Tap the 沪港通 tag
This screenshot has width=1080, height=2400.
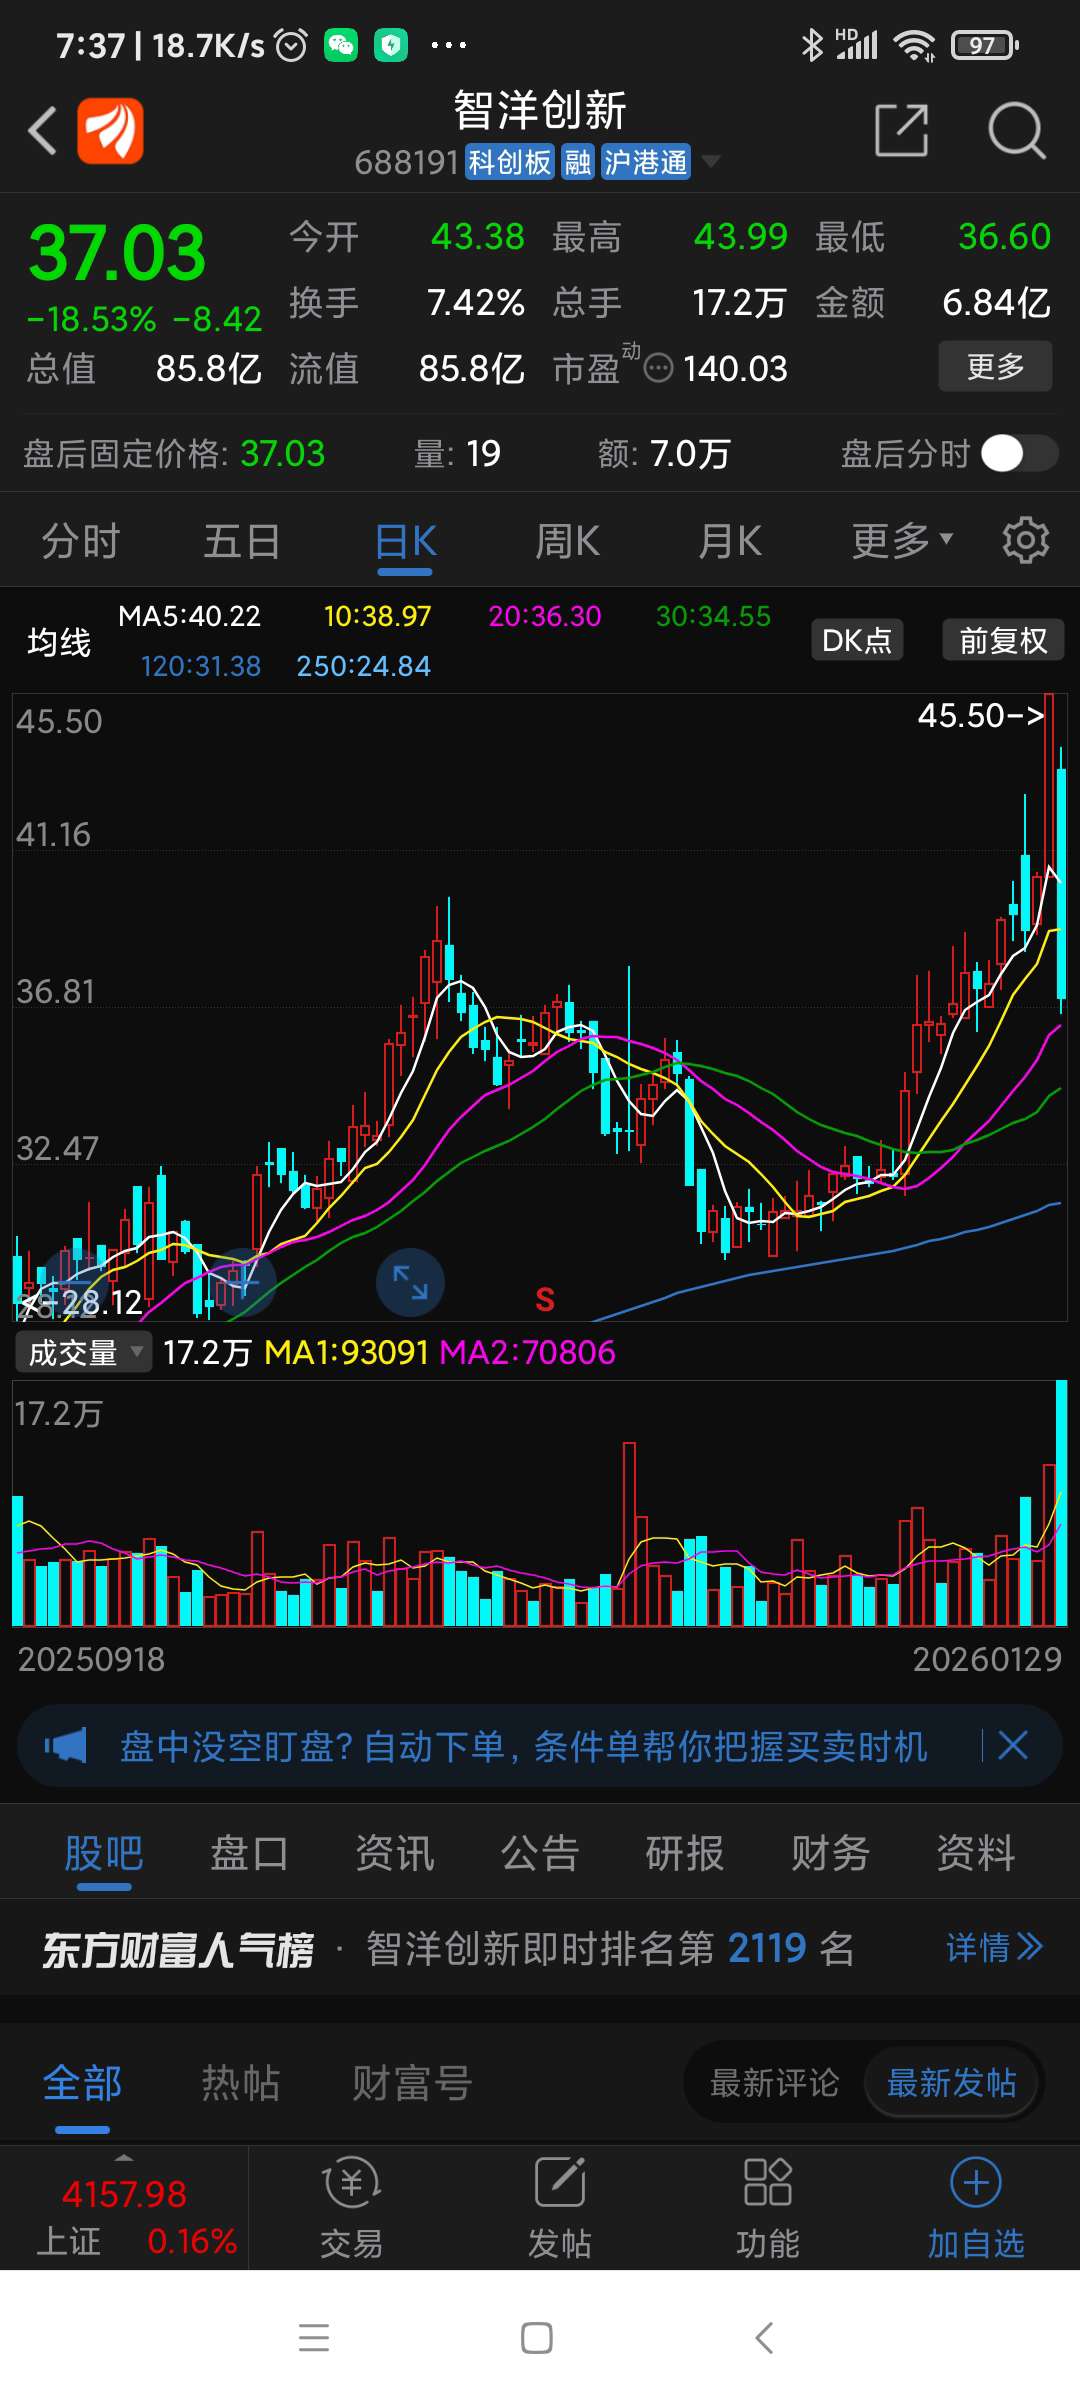click(x=646, y=162)
